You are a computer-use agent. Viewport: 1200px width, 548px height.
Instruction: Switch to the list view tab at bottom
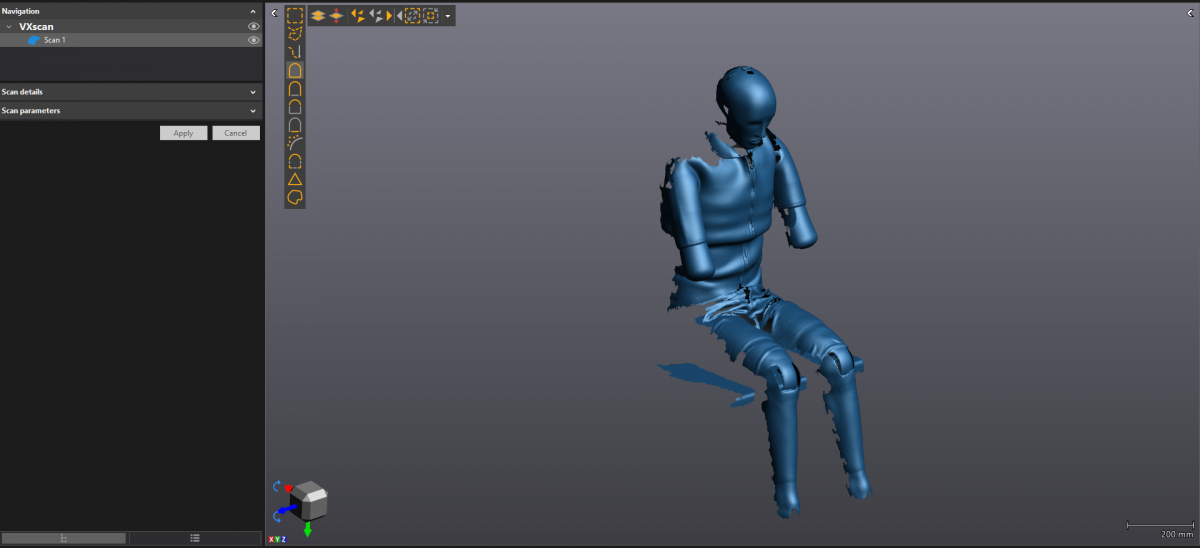tap(195, 538)
